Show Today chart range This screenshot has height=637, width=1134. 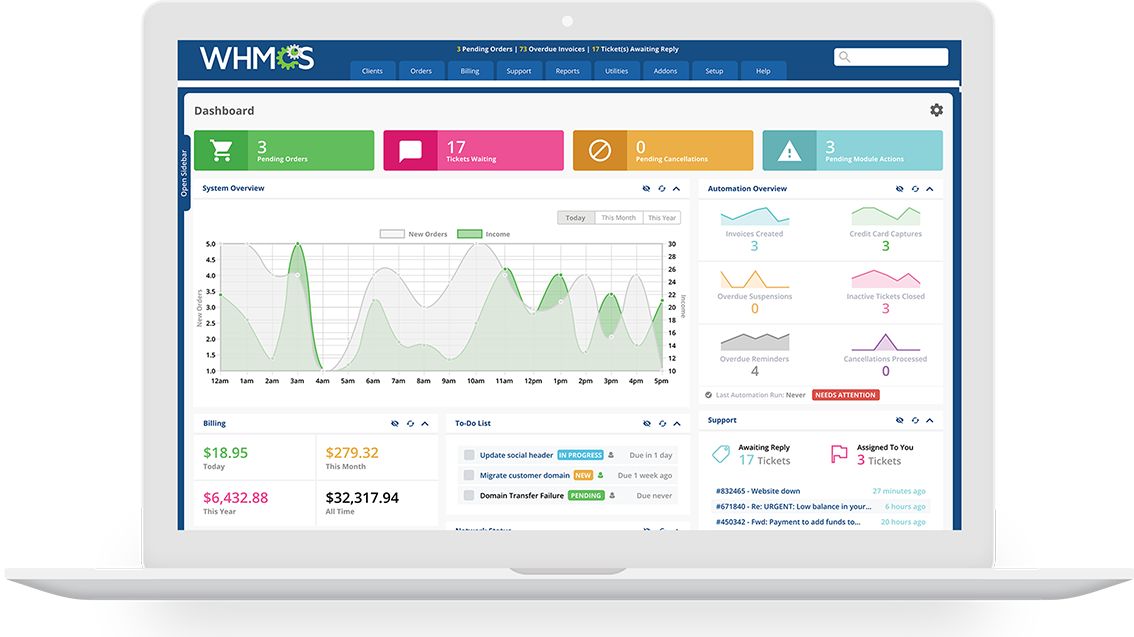[x=576, y=218]
